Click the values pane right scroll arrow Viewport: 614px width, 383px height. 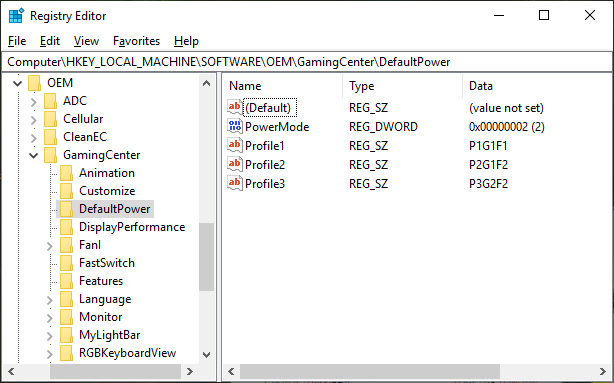pos(602,371)
